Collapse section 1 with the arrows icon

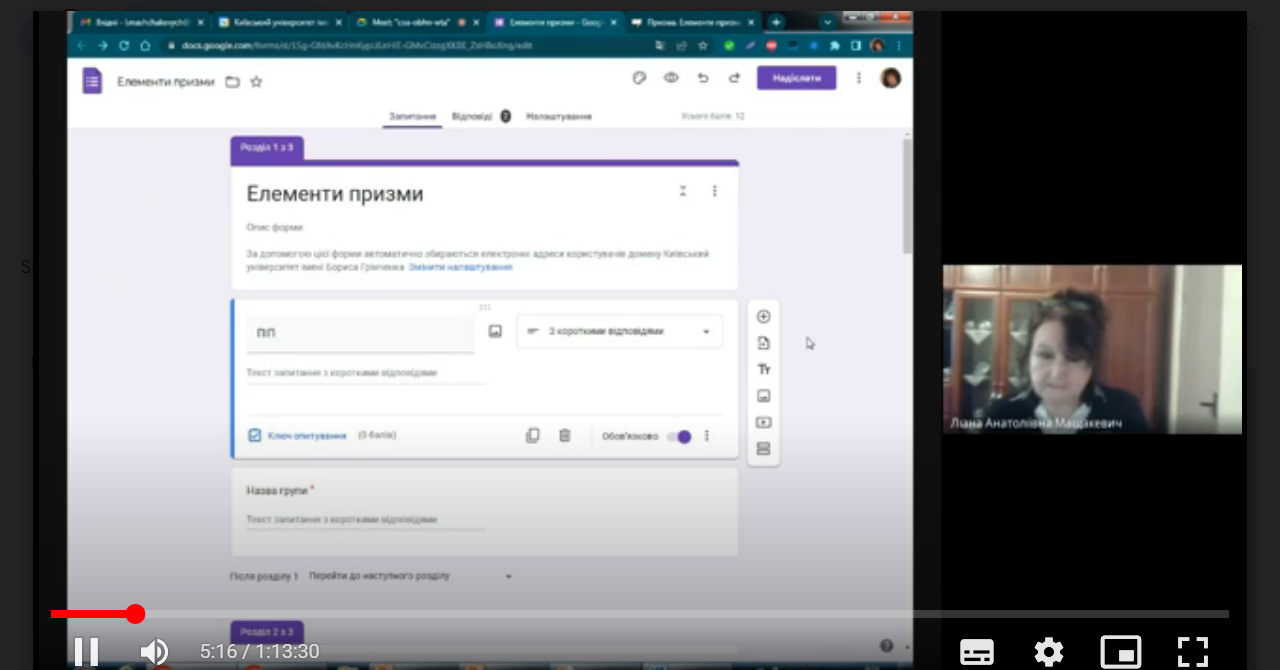click(683, 191)
